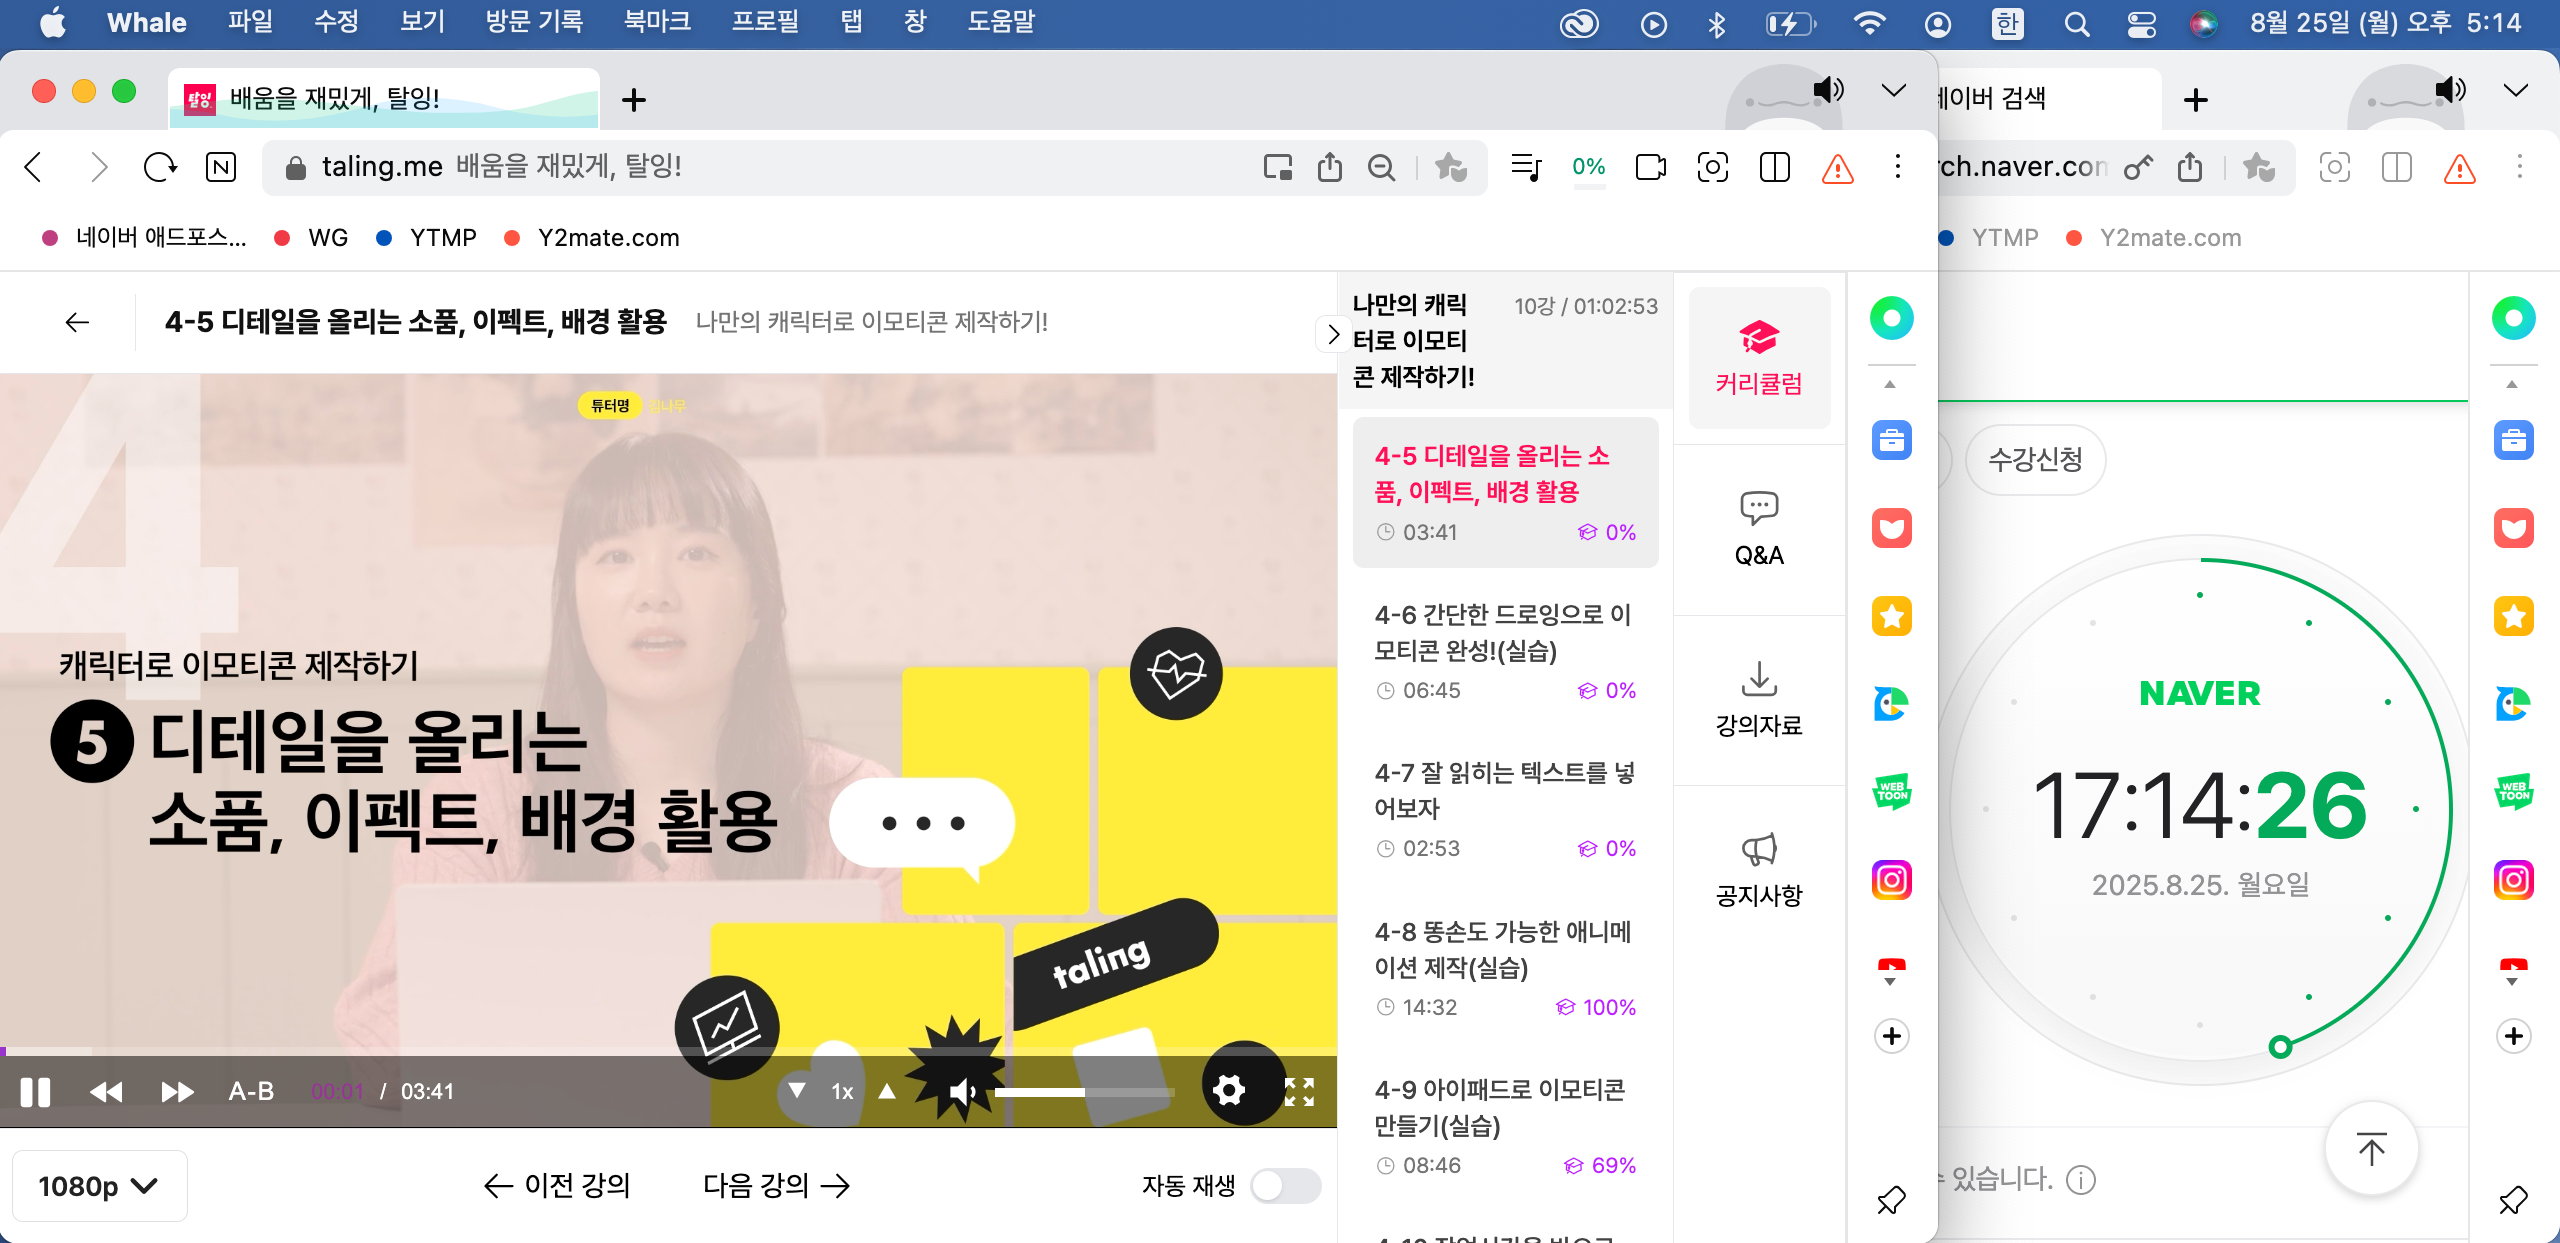Viewport: 2560px width, 1243px height.
Task: Open the 공지사항 announcements section
Action: 1758,869
